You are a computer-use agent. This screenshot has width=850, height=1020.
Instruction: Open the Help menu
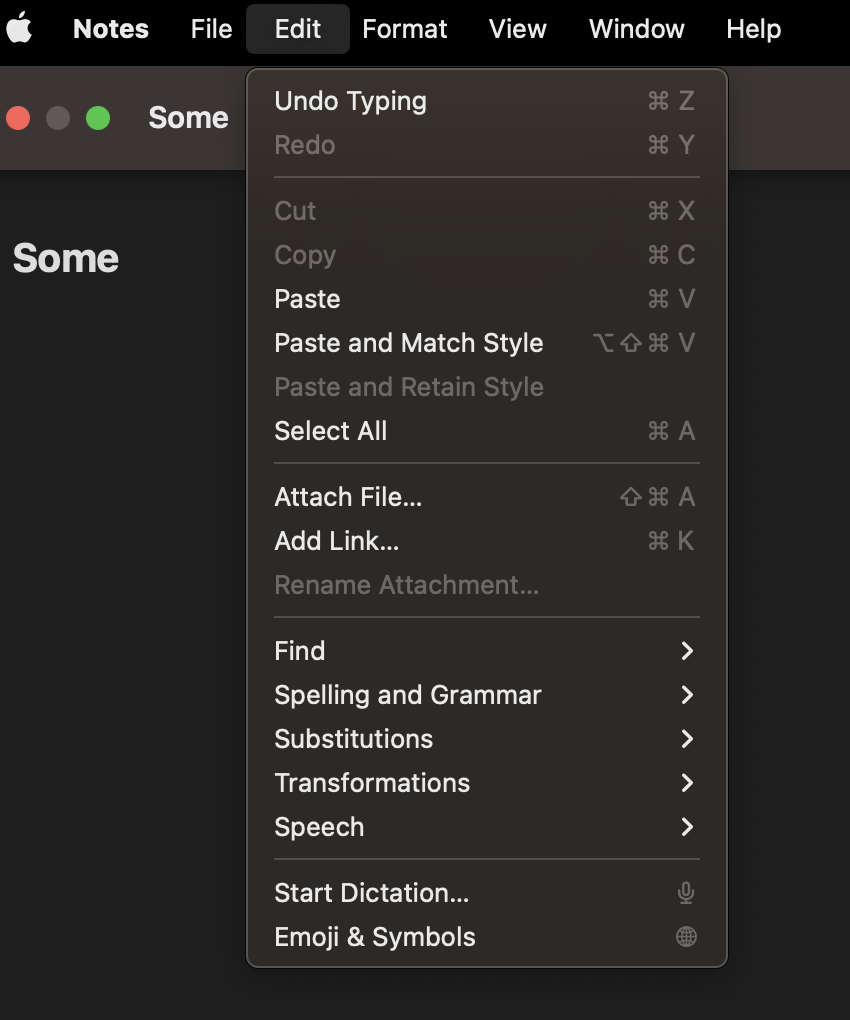(753, 29)
